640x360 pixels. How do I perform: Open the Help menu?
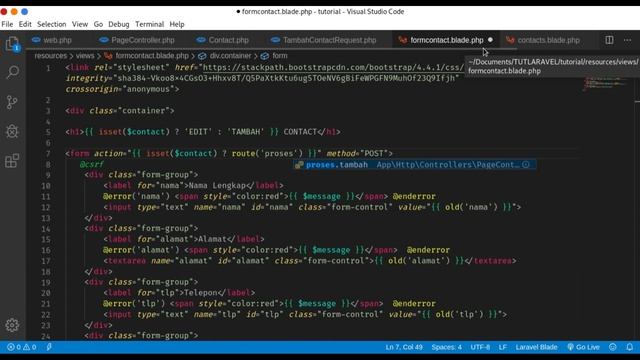pos(177,24)
